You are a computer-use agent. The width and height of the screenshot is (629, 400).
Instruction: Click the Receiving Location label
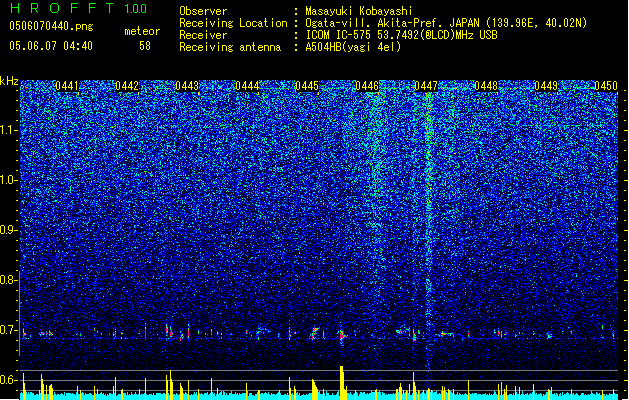[x=233, y=23]
